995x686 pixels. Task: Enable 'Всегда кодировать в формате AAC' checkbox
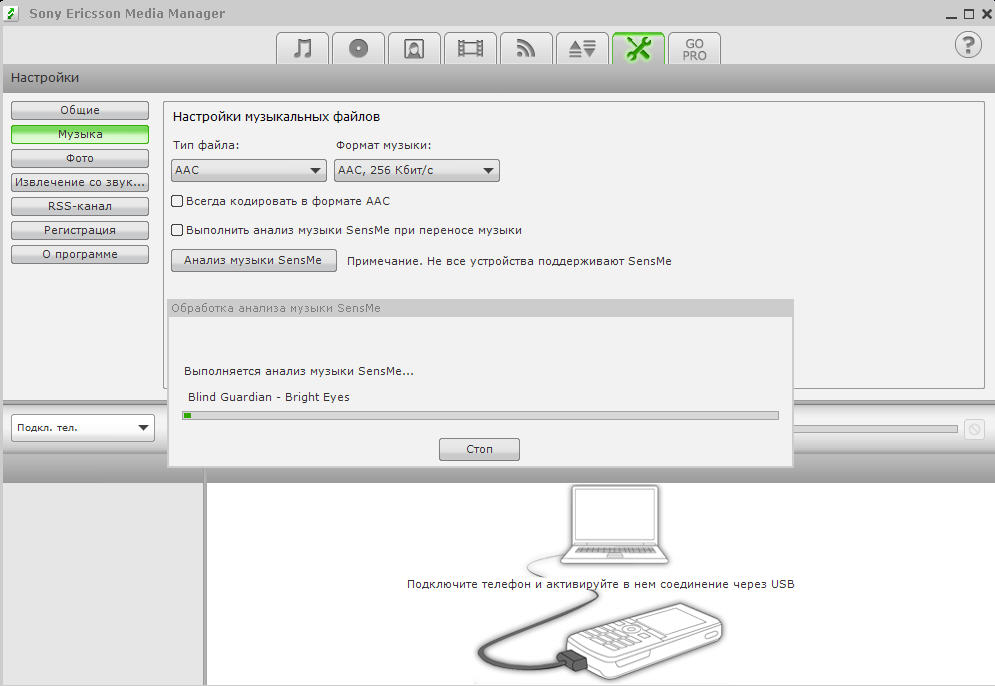tap(178, 201)
